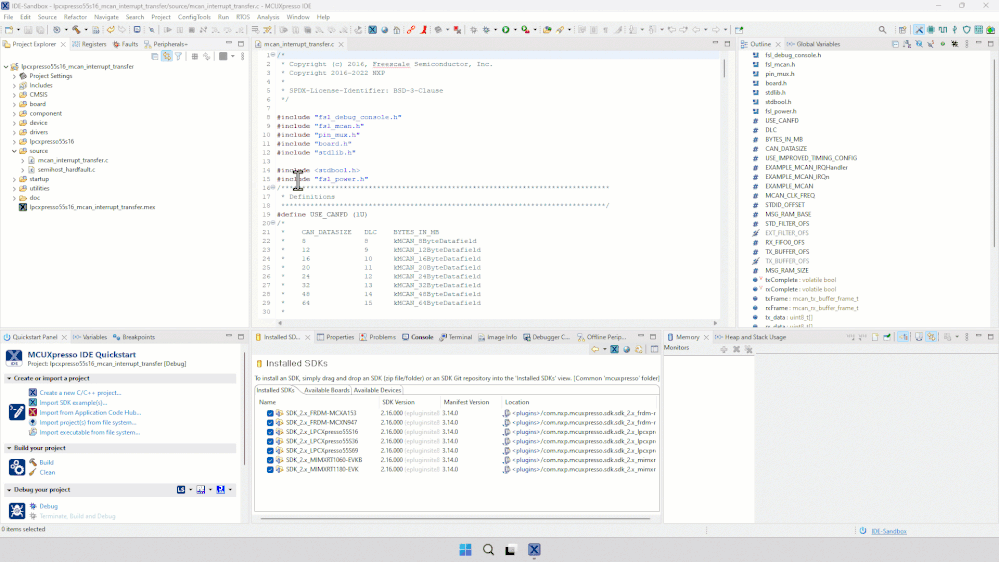Screen dimensions: 999x562
Task: Open the RTOS menu
Action: pos(243,17)
